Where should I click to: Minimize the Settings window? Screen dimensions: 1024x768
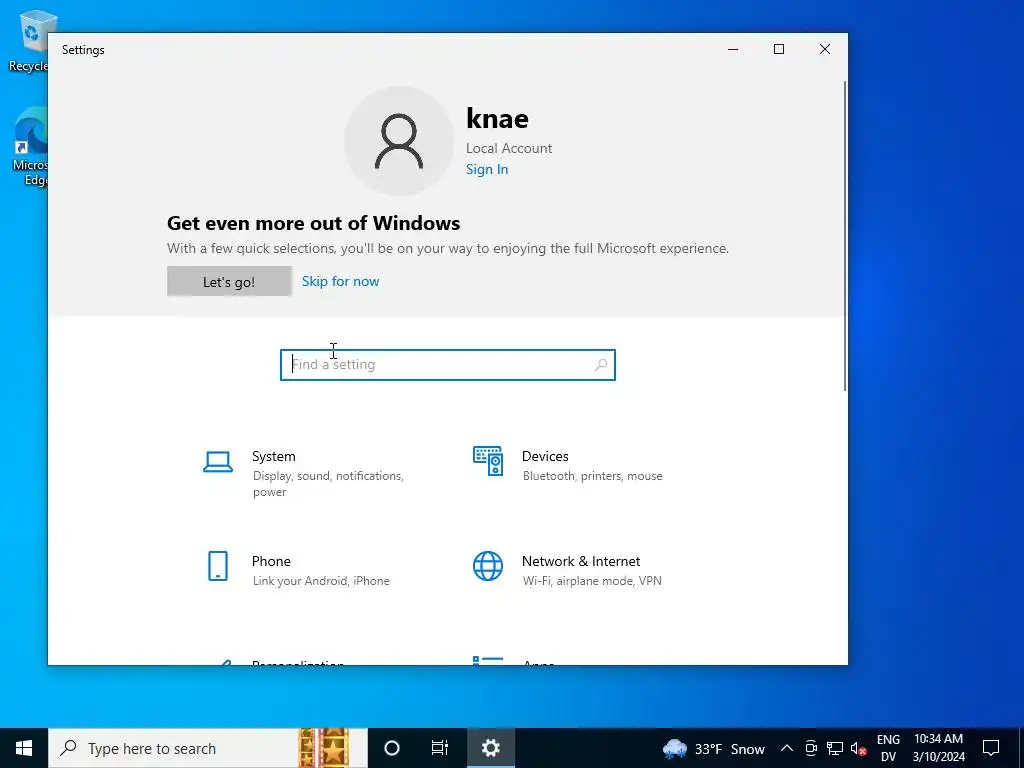click(x=733, y=50)
